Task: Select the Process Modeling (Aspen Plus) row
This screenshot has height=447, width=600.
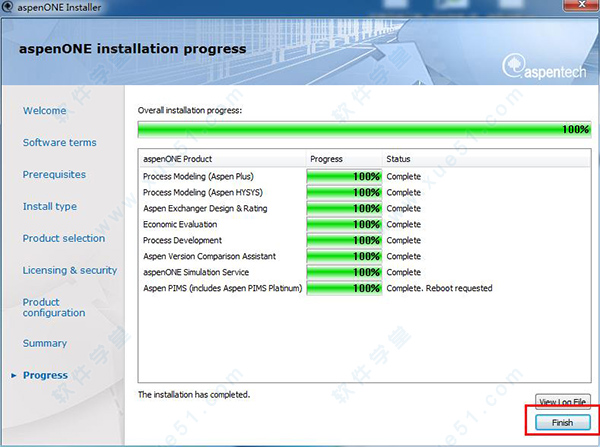Action: pyautogui.click(x=364, y=176)
